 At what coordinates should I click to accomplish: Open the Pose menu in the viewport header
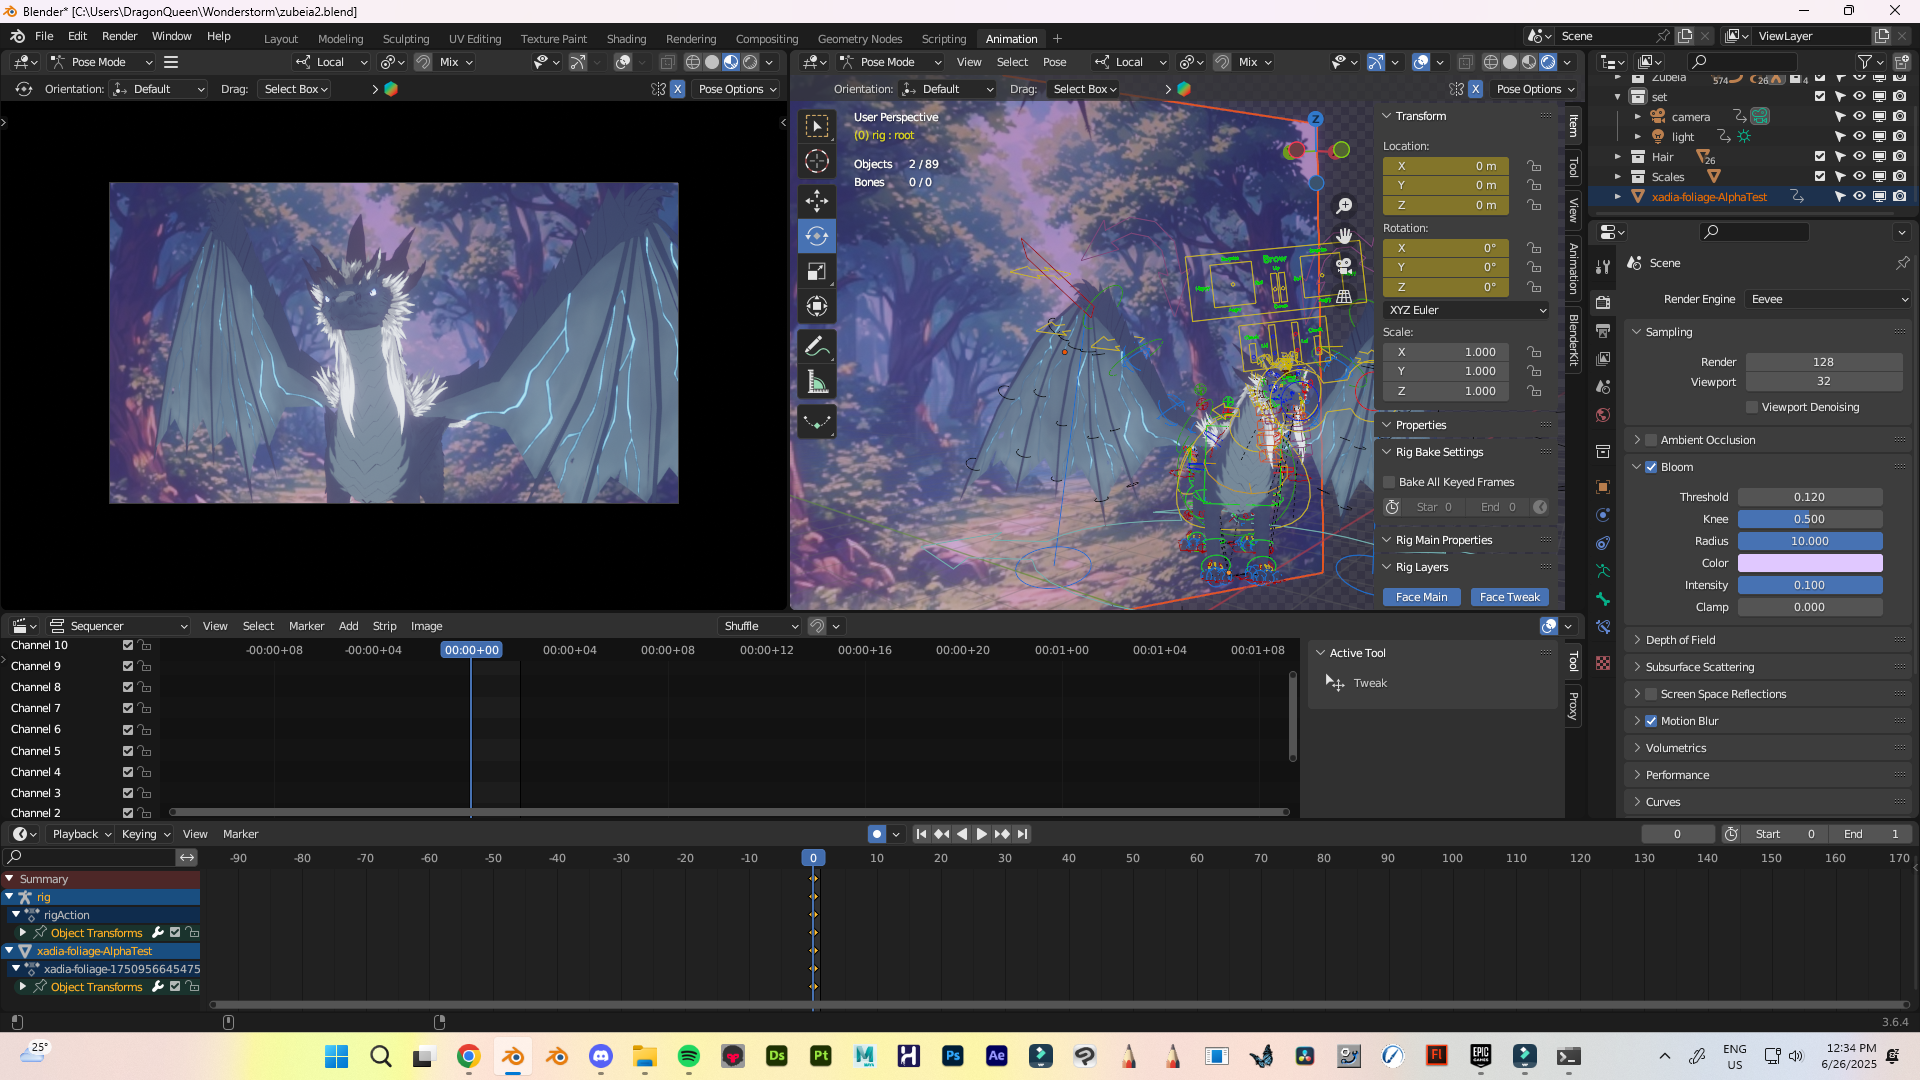coord(1054,62)
